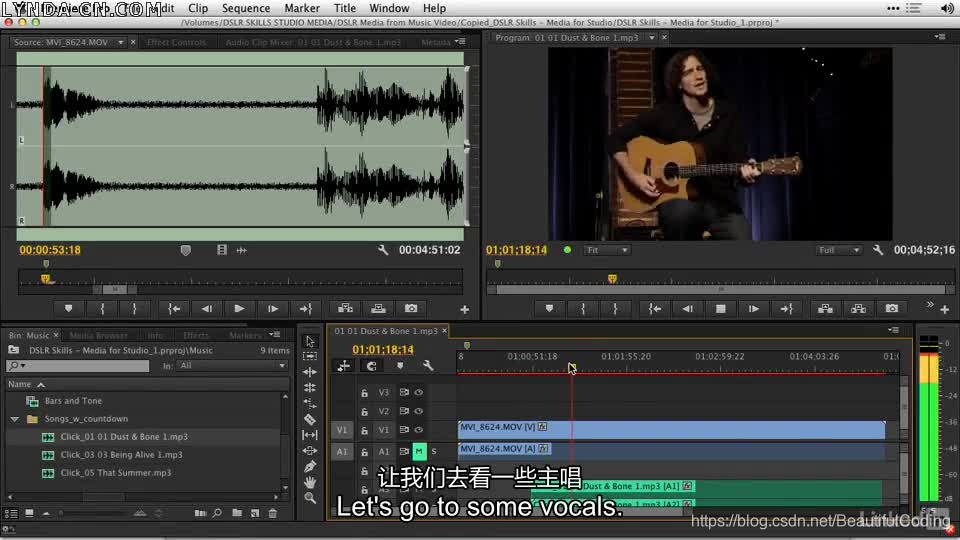Select the Pen tool
Viewport: 960px width, 540px height.
click(310, 467)
